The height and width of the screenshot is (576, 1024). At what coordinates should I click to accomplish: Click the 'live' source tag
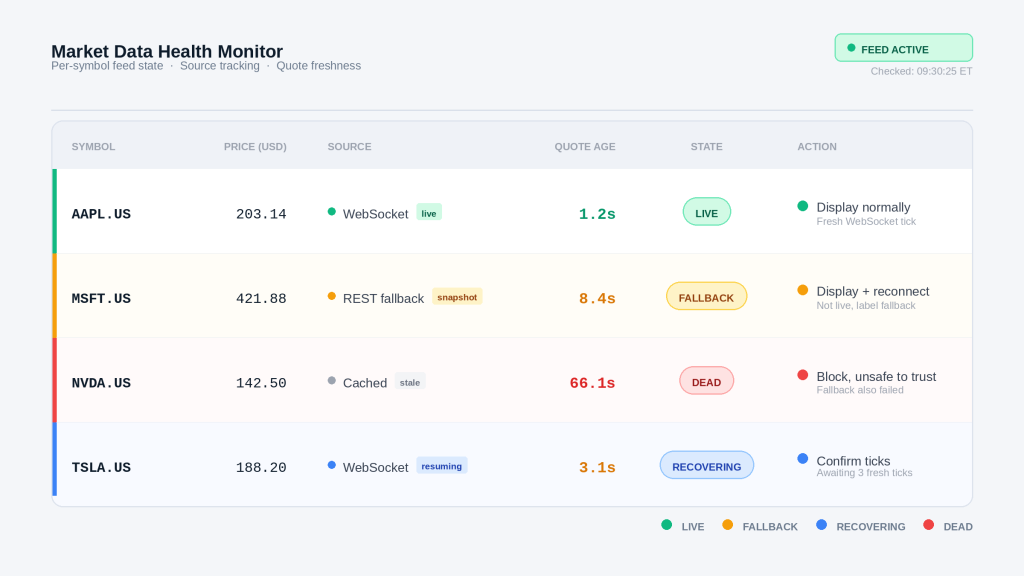tap(429, 212)
